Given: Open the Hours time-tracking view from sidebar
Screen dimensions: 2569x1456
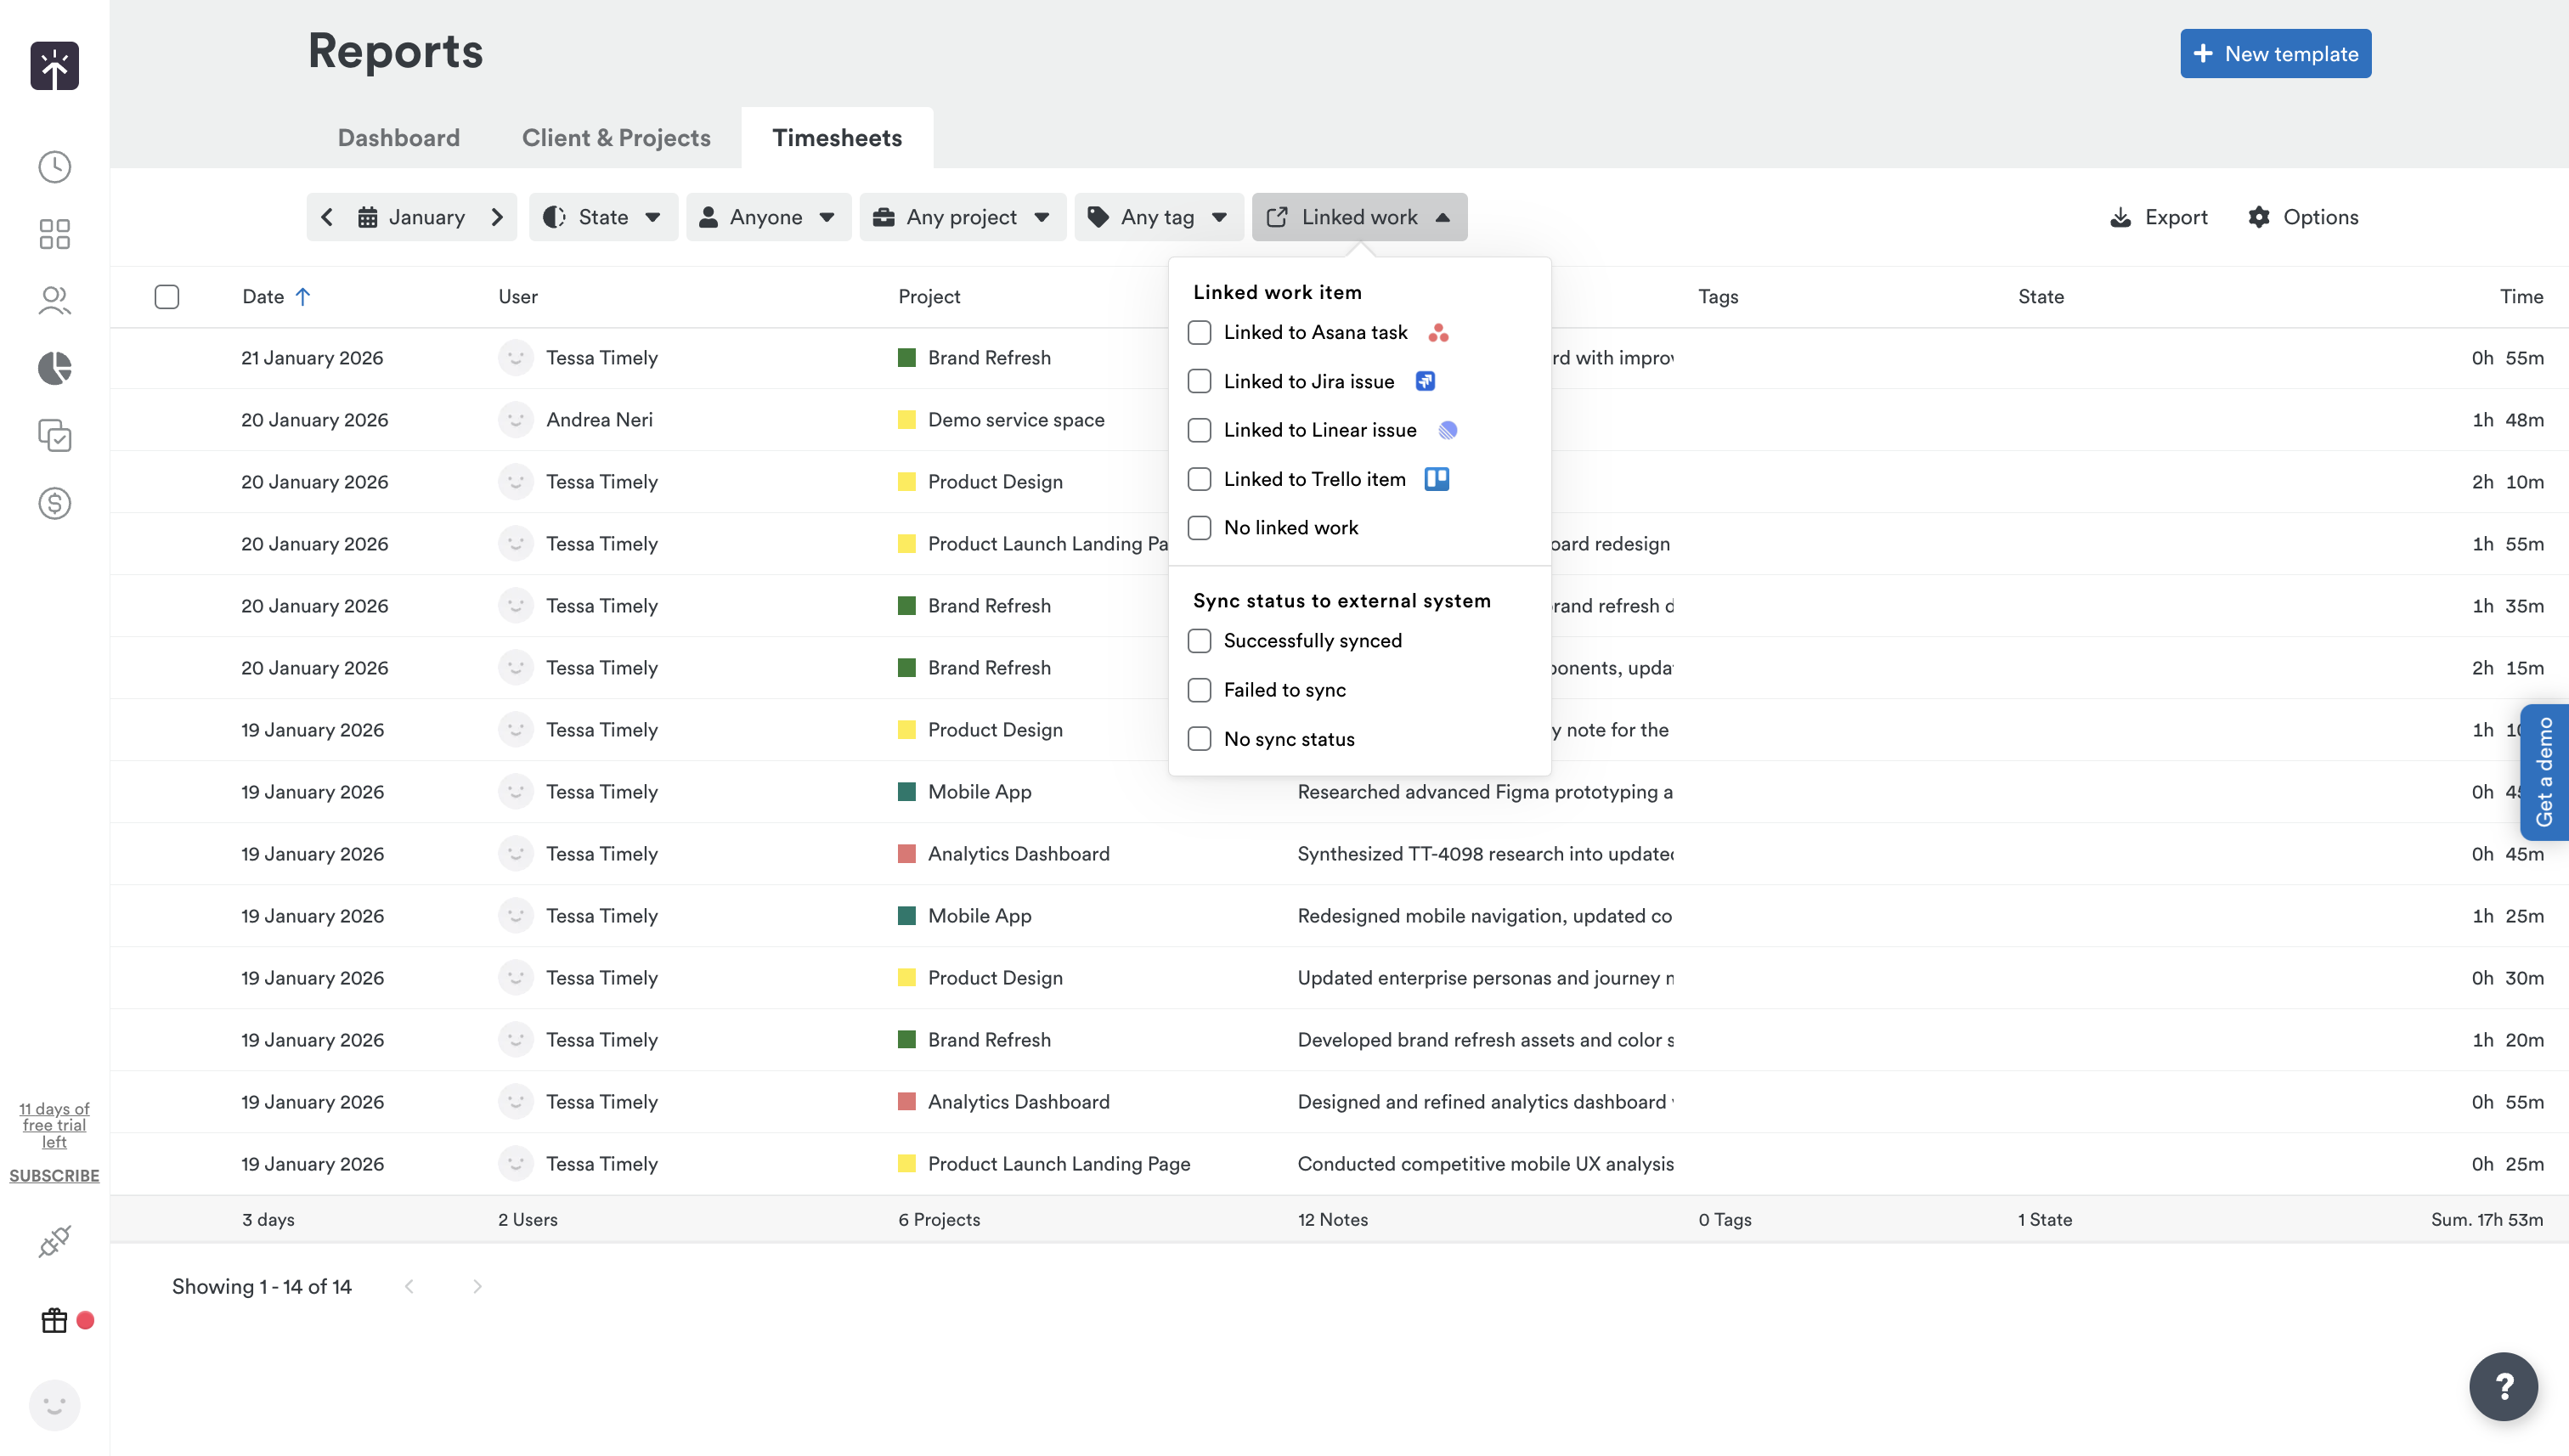Looking at the screenshot, I should (54, 167).
